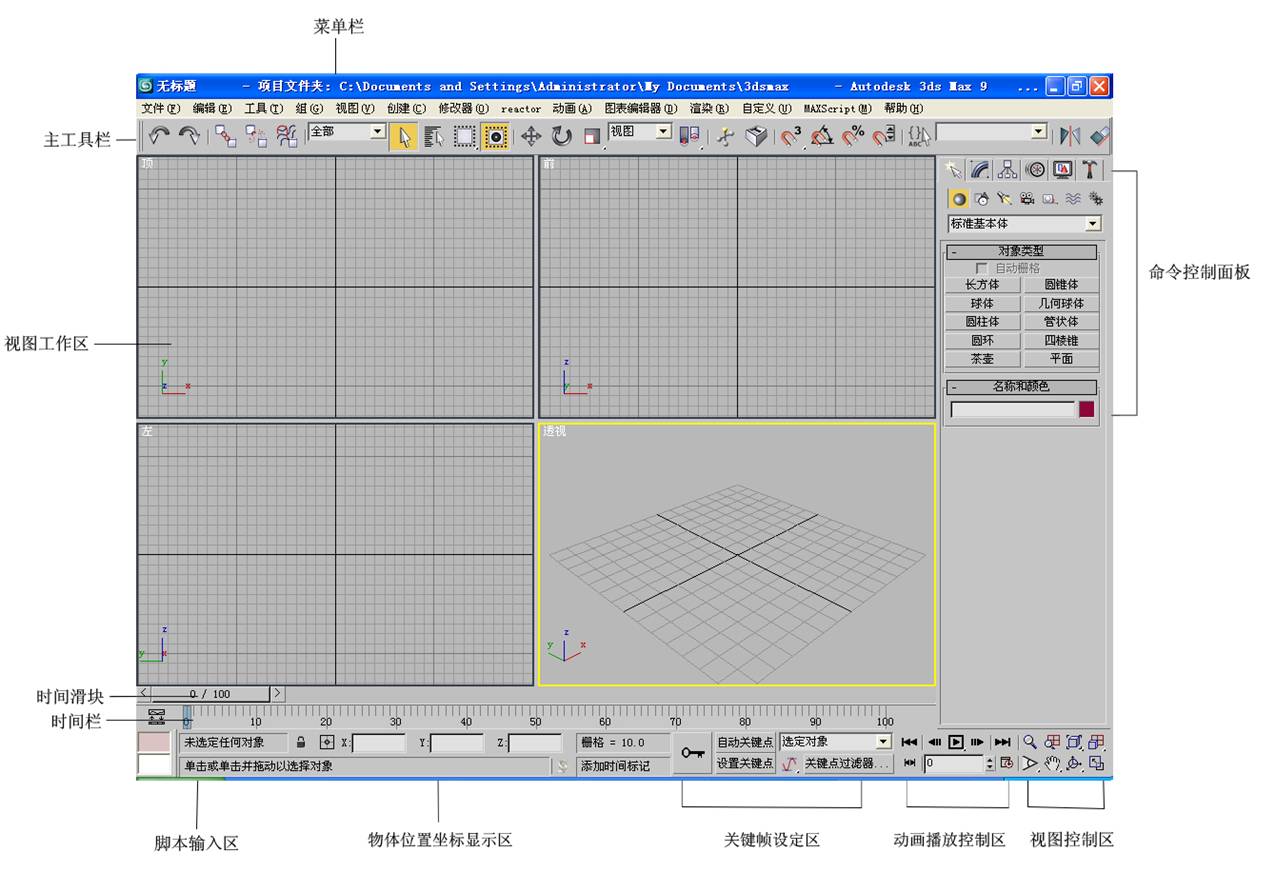The image size is (1276, 873).
Task: Collapse the 名称和颜色 rollout
Action: click(x=1021, y=387)
